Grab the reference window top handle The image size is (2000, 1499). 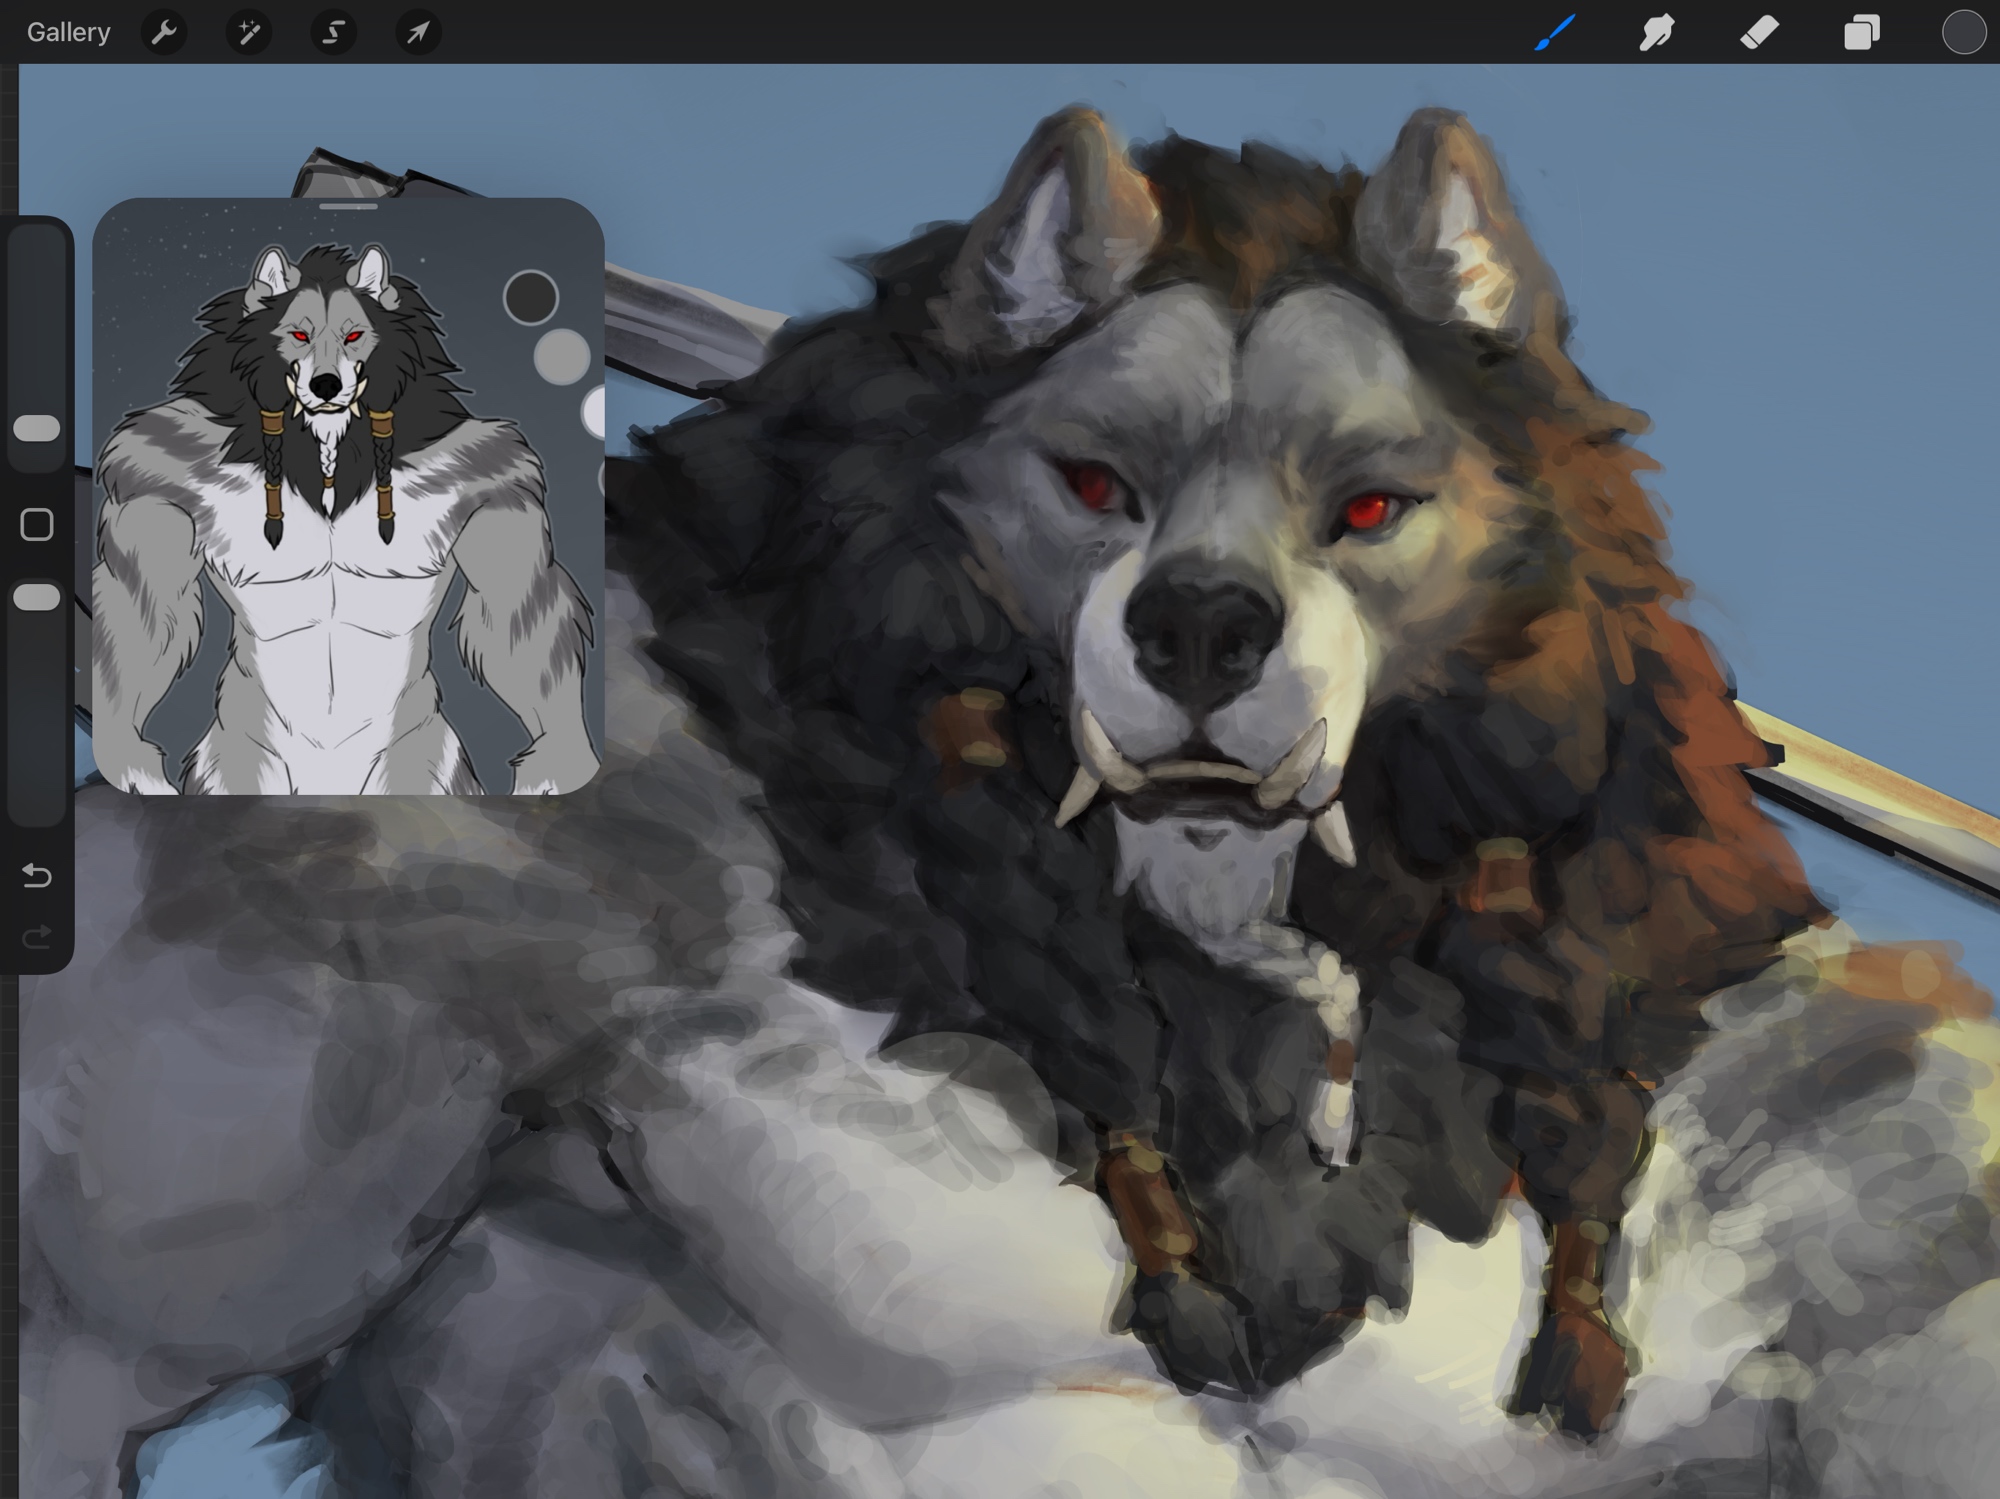(x=348, y=207)
